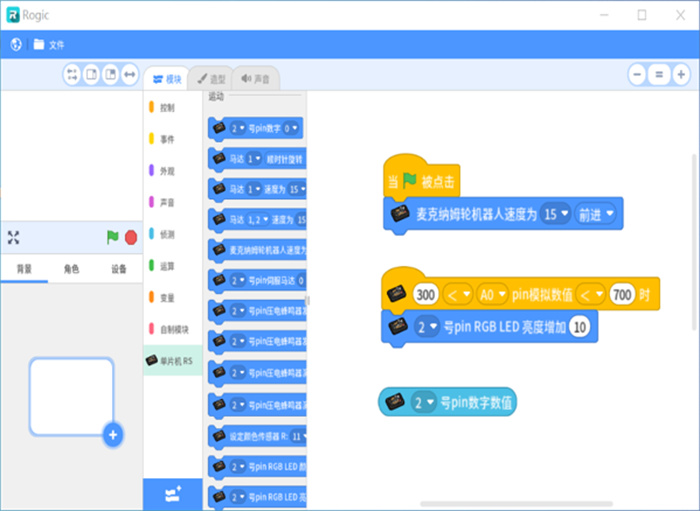Click the green flag run button
This screenshot has height=511, width=700.
pos(112,238)
